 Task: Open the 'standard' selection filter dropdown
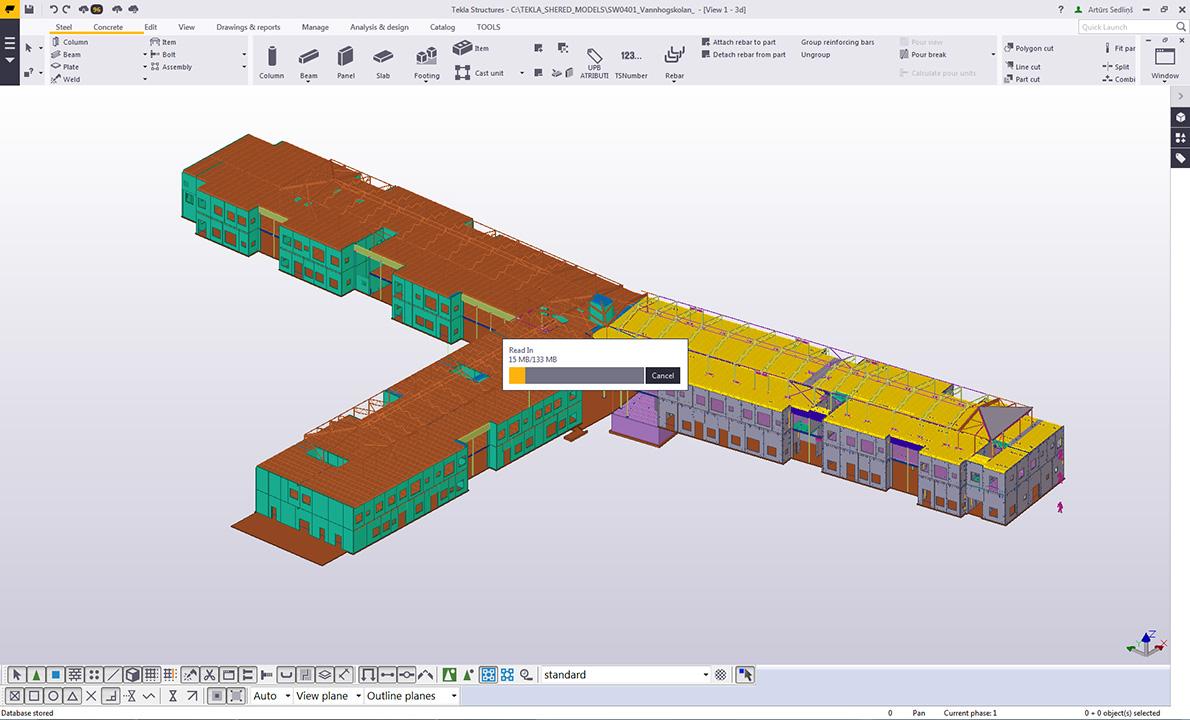coord(705,675)
